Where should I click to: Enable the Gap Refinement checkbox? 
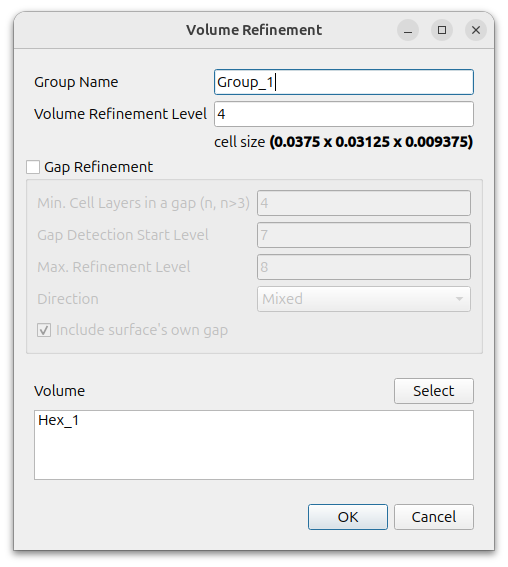33,167
